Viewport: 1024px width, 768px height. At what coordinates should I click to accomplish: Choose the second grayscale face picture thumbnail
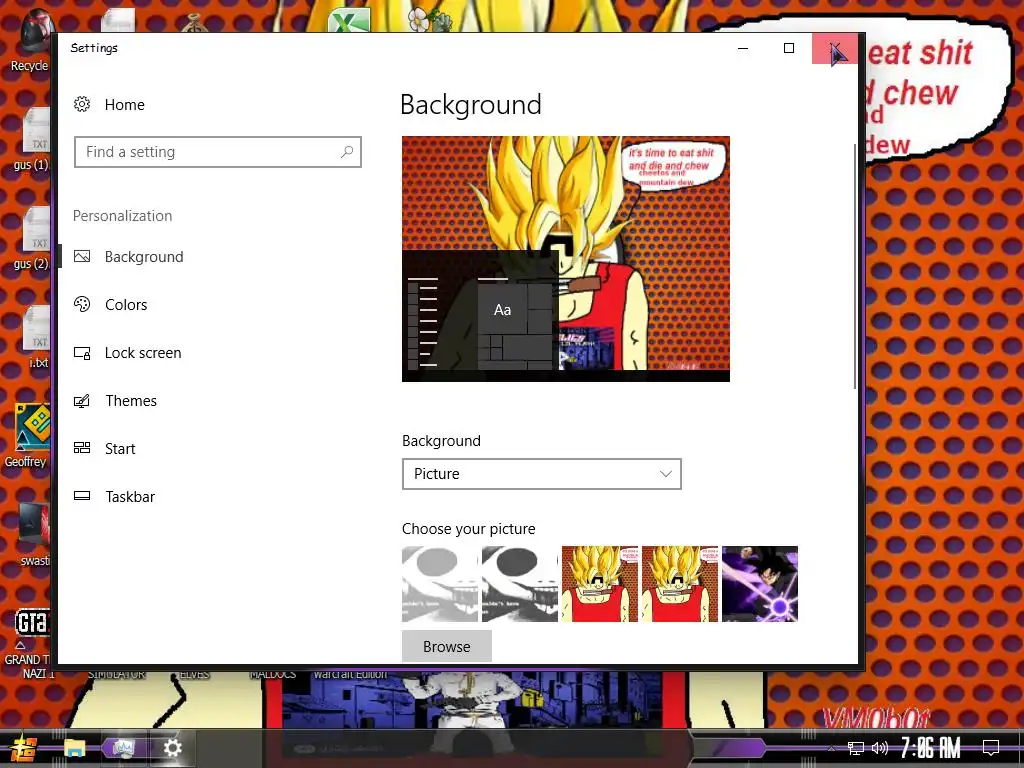coord(520,584)
